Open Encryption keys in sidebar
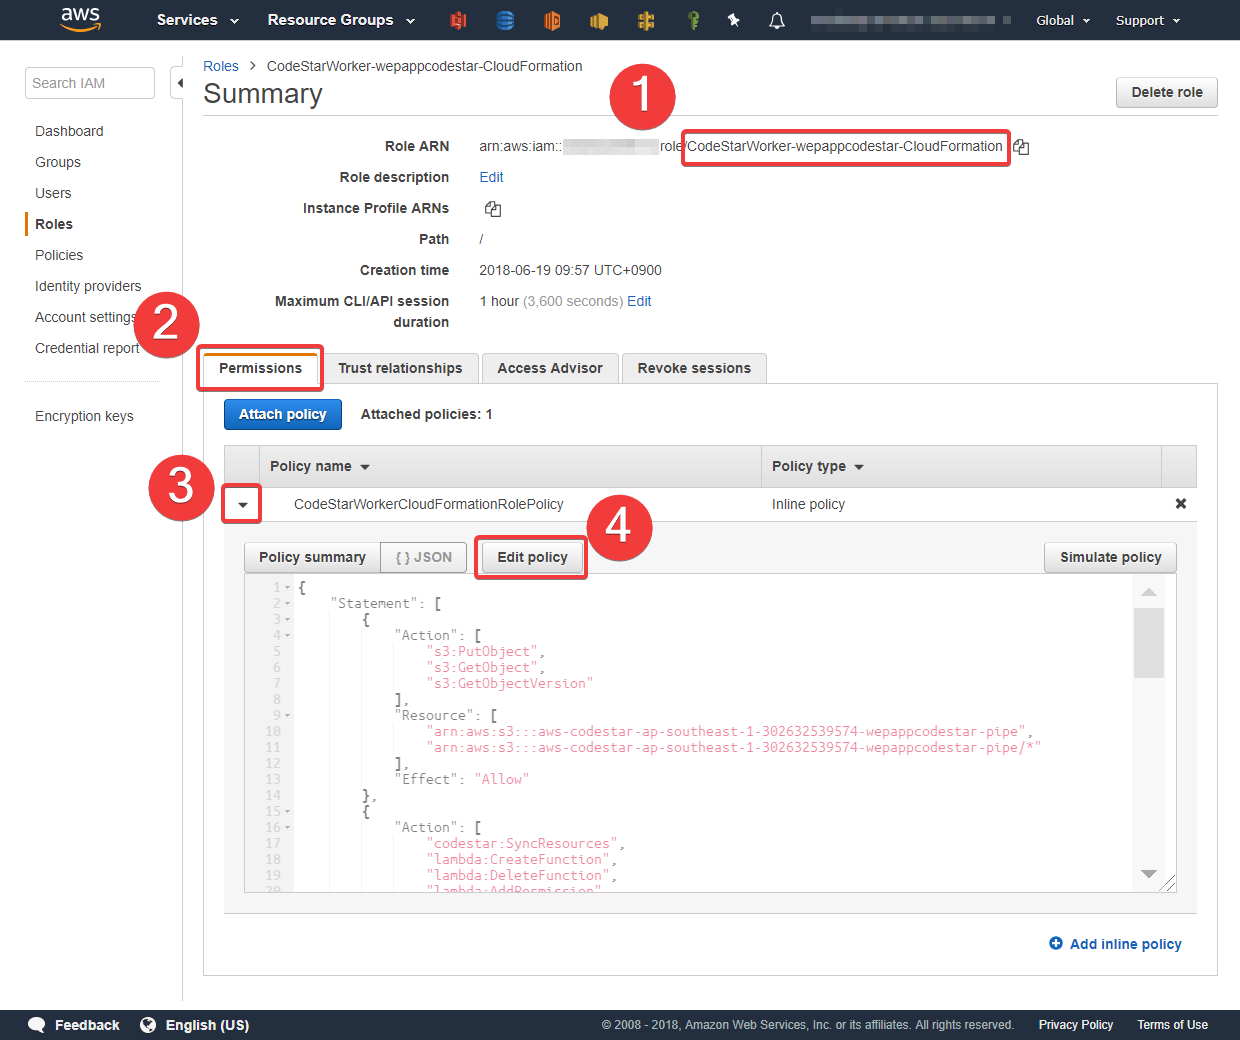The height and width of the screenshot is (1040, 1240). (84, 416)
